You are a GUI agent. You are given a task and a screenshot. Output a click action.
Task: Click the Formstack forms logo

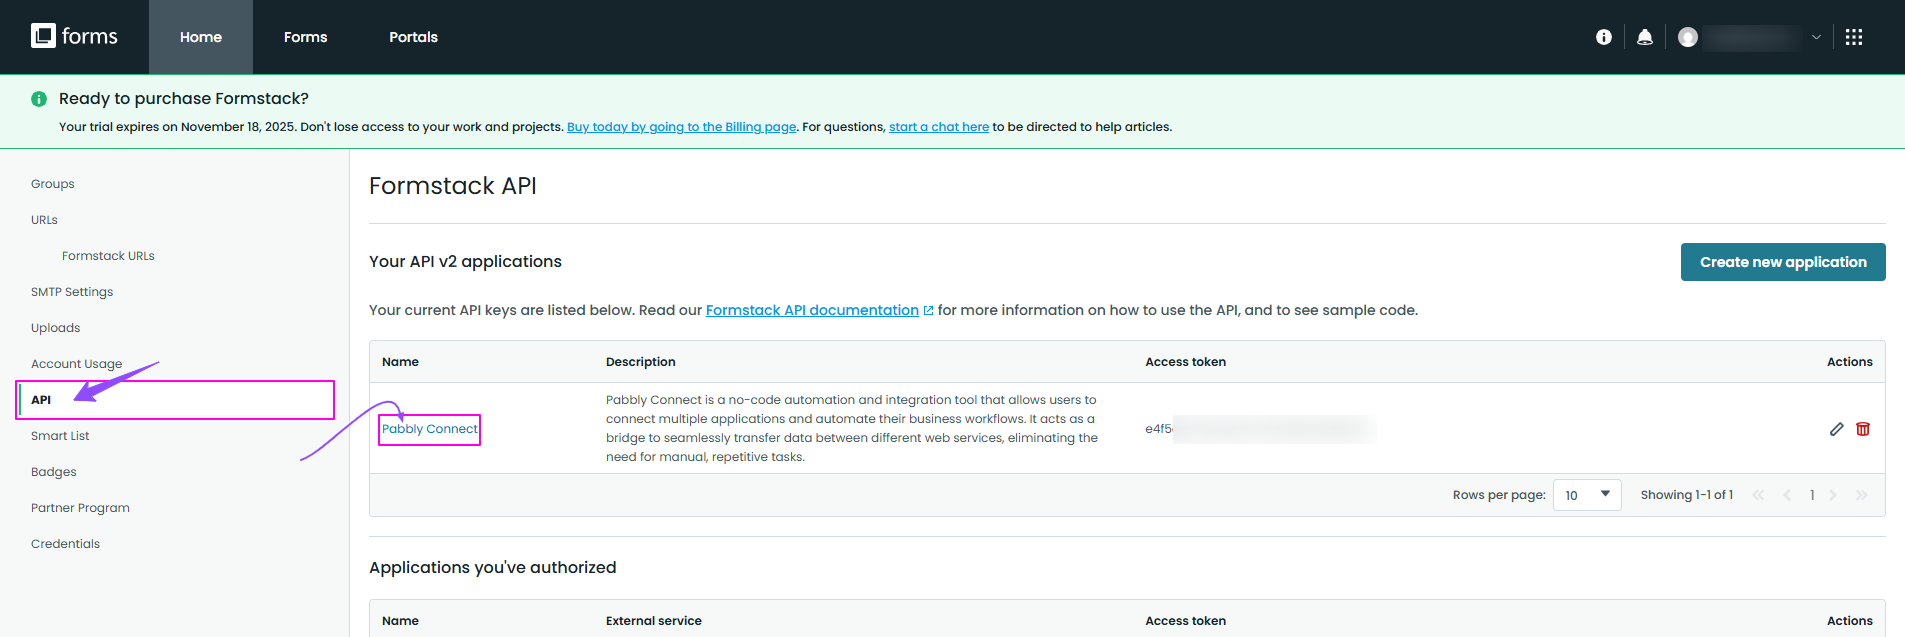coord(74,37)
